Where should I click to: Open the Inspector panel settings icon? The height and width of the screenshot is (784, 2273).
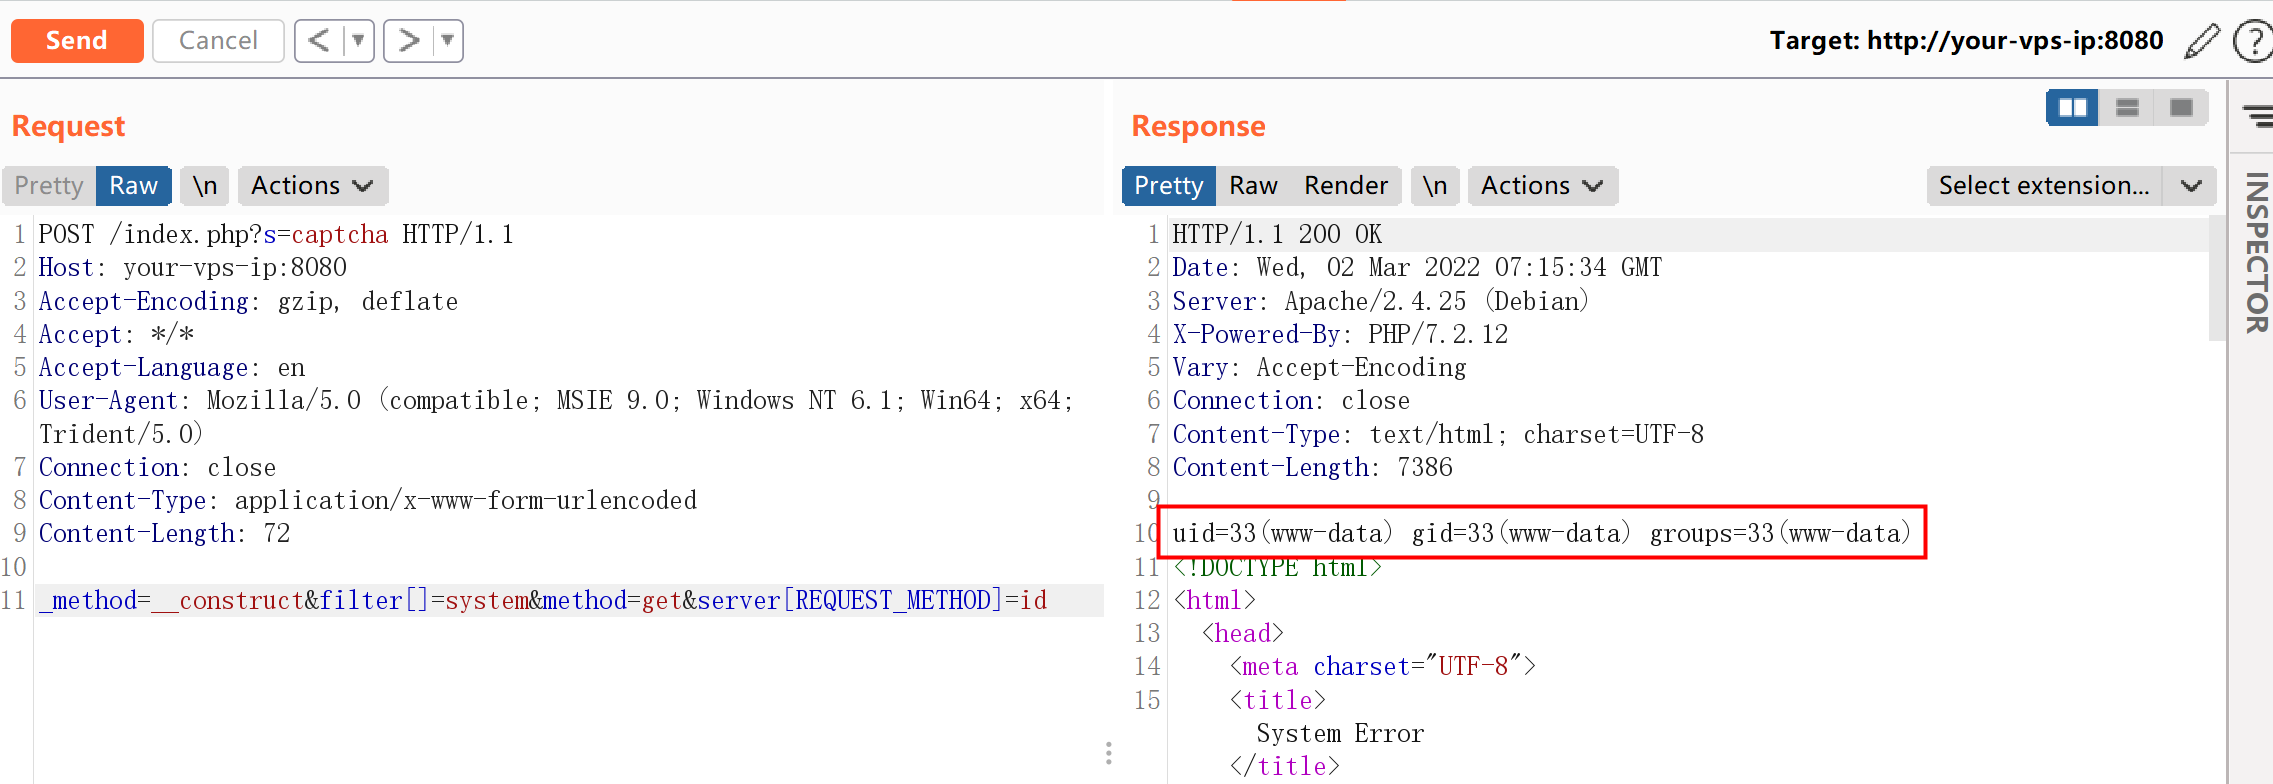pos(2257,116)
